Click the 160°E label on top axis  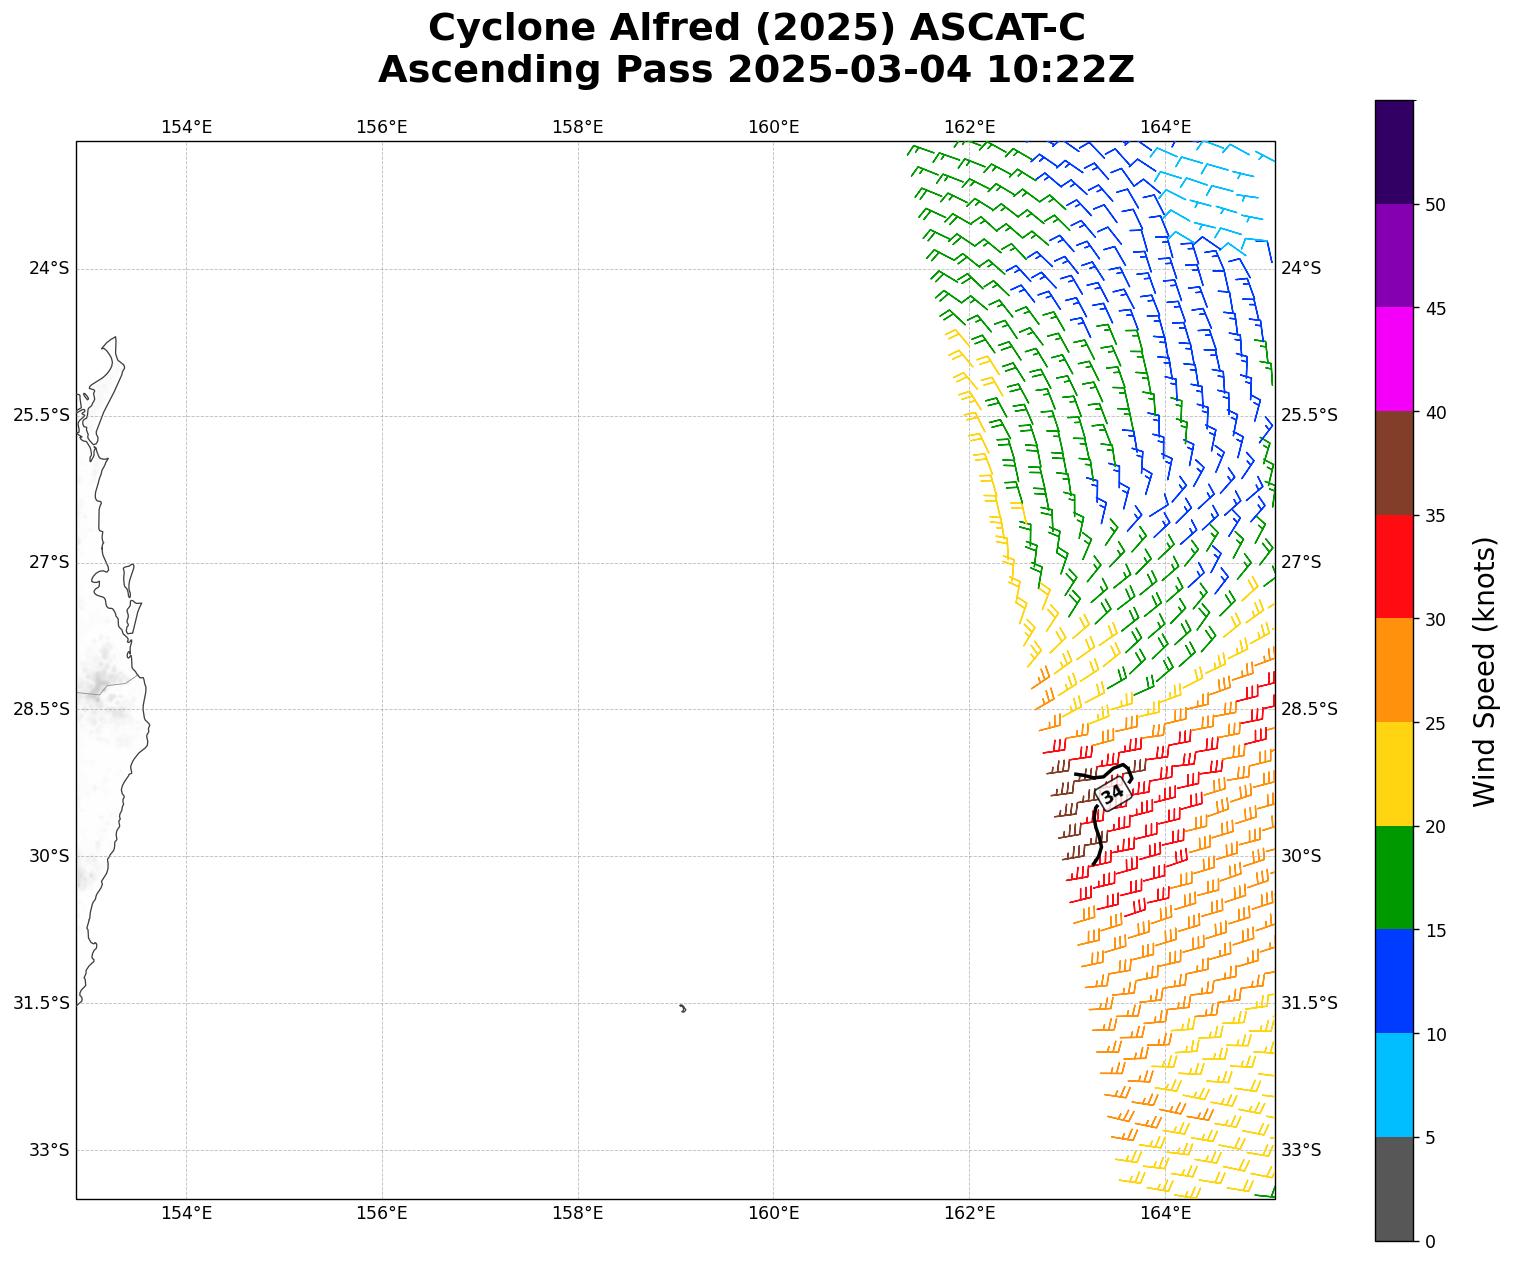(773, 127)
